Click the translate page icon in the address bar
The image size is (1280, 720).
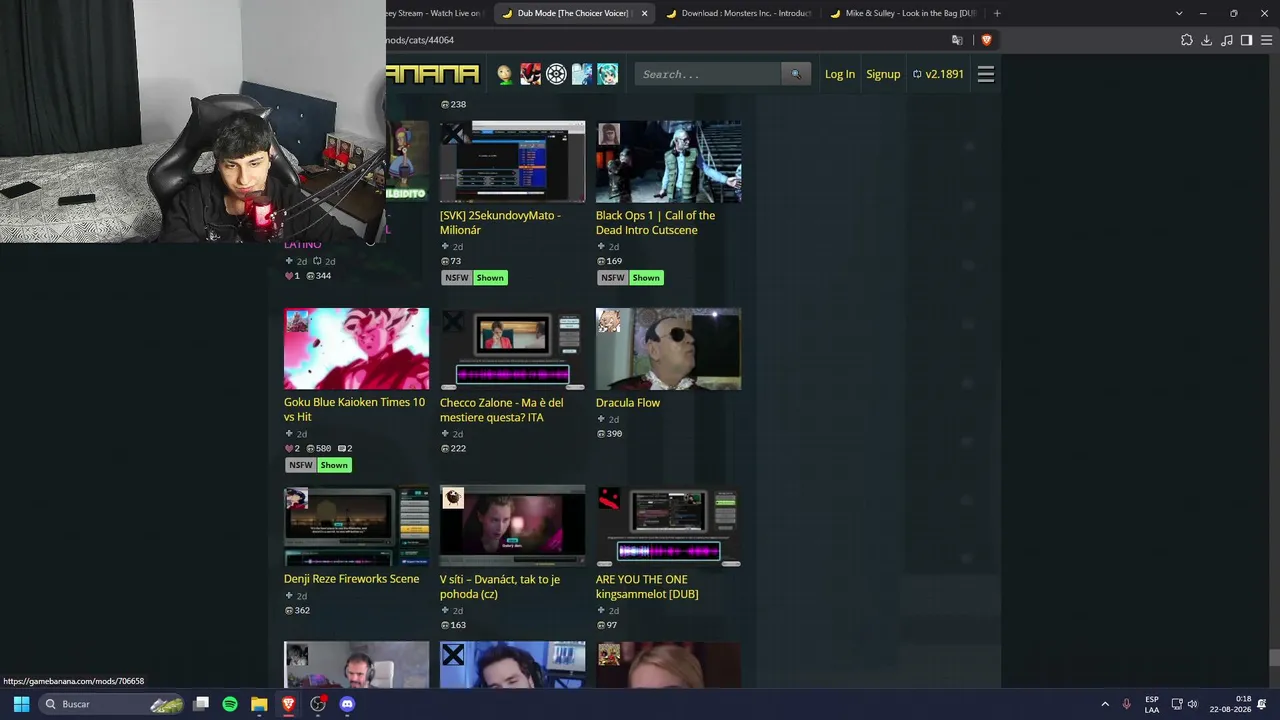(x=957, y=40)
